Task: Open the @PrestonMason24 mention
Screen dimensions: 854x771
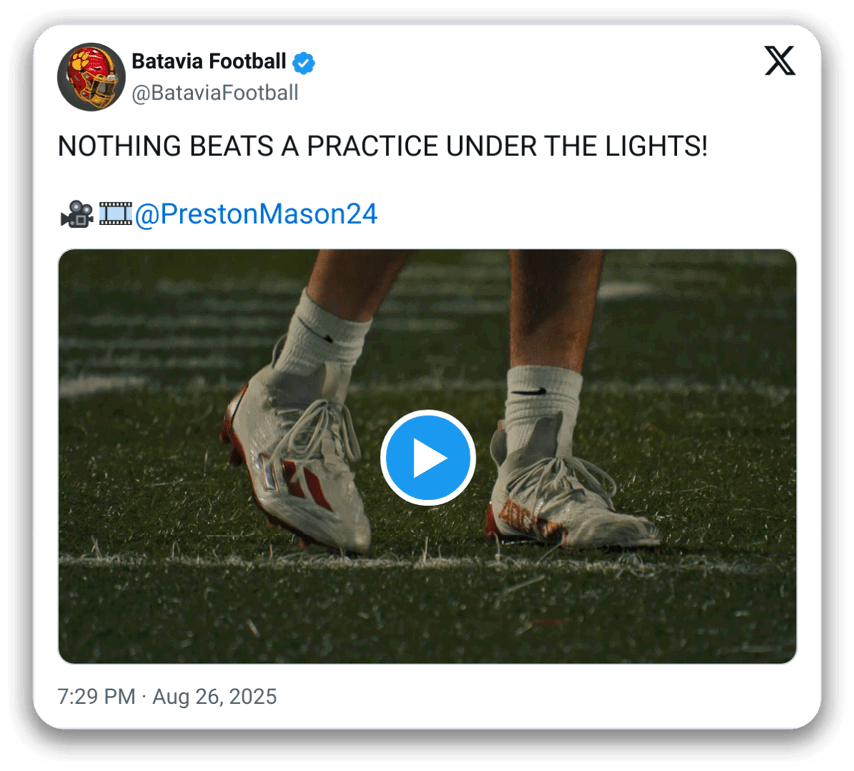Action: pyautogui.click(x=256, y=214)
